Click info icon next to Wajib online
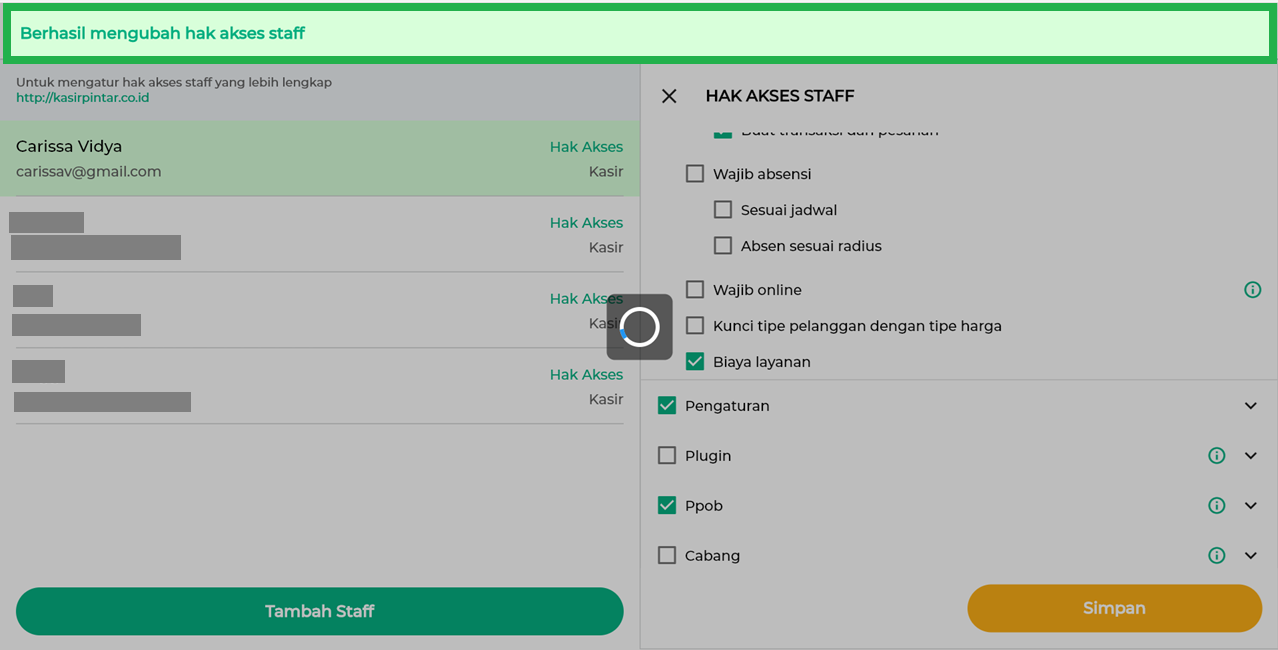The height and width of the screenshot is (650, 1278). click(x=1252, y=290)
